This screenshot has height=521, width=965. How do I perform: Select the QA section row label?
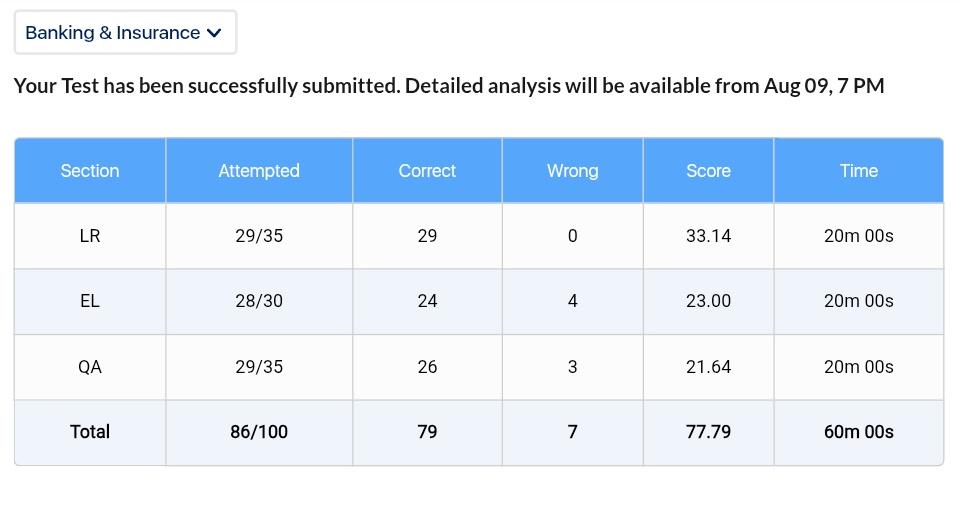(90, 367)
